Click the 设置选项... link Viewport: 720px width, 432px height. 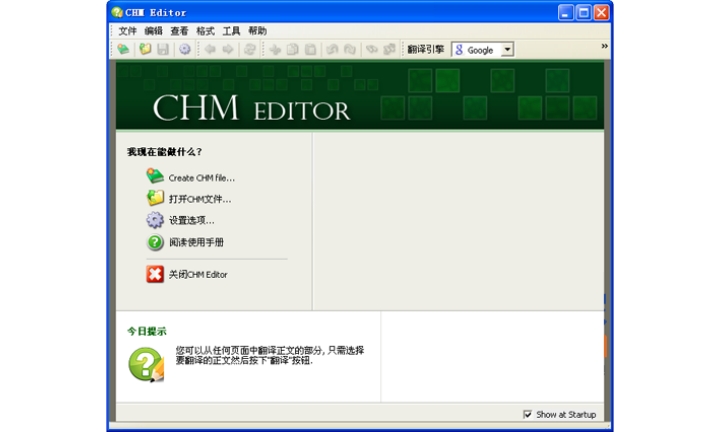click(191, 220)
